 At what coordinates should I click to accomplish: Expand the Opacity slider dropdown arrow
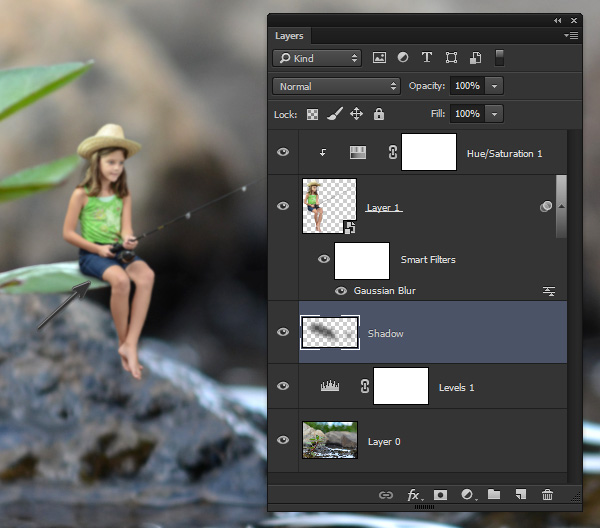pos(494,86)
